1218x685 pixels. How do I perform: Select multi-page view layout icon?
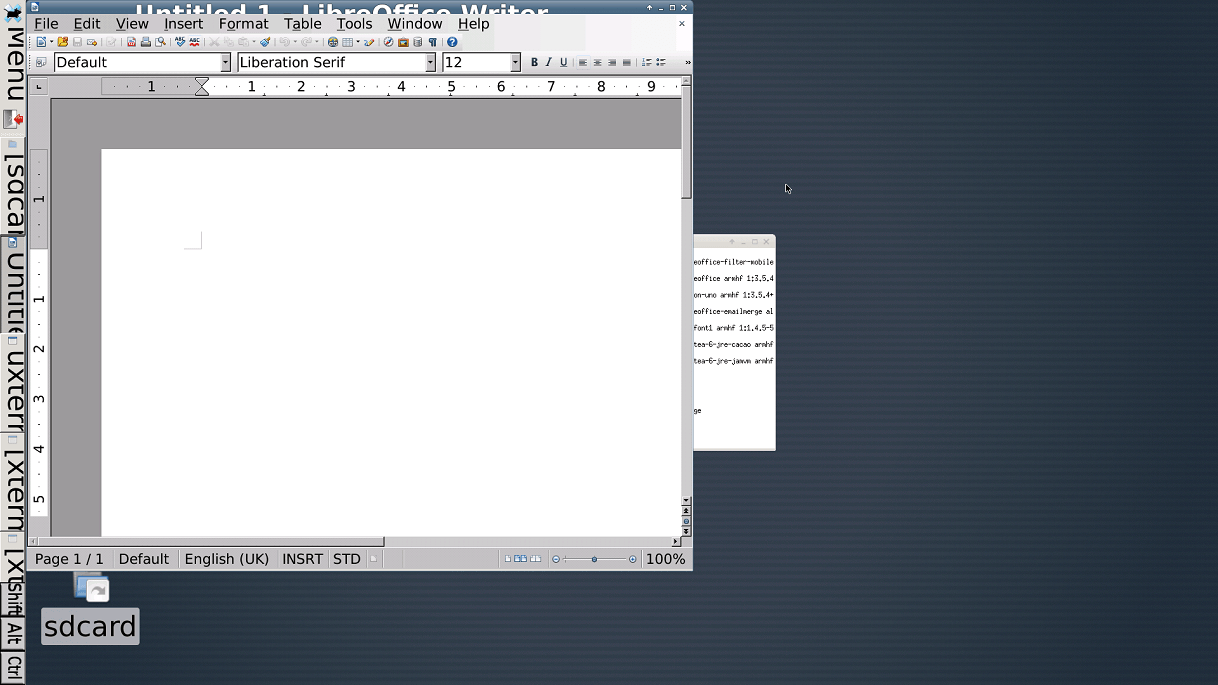click(521, 559)
